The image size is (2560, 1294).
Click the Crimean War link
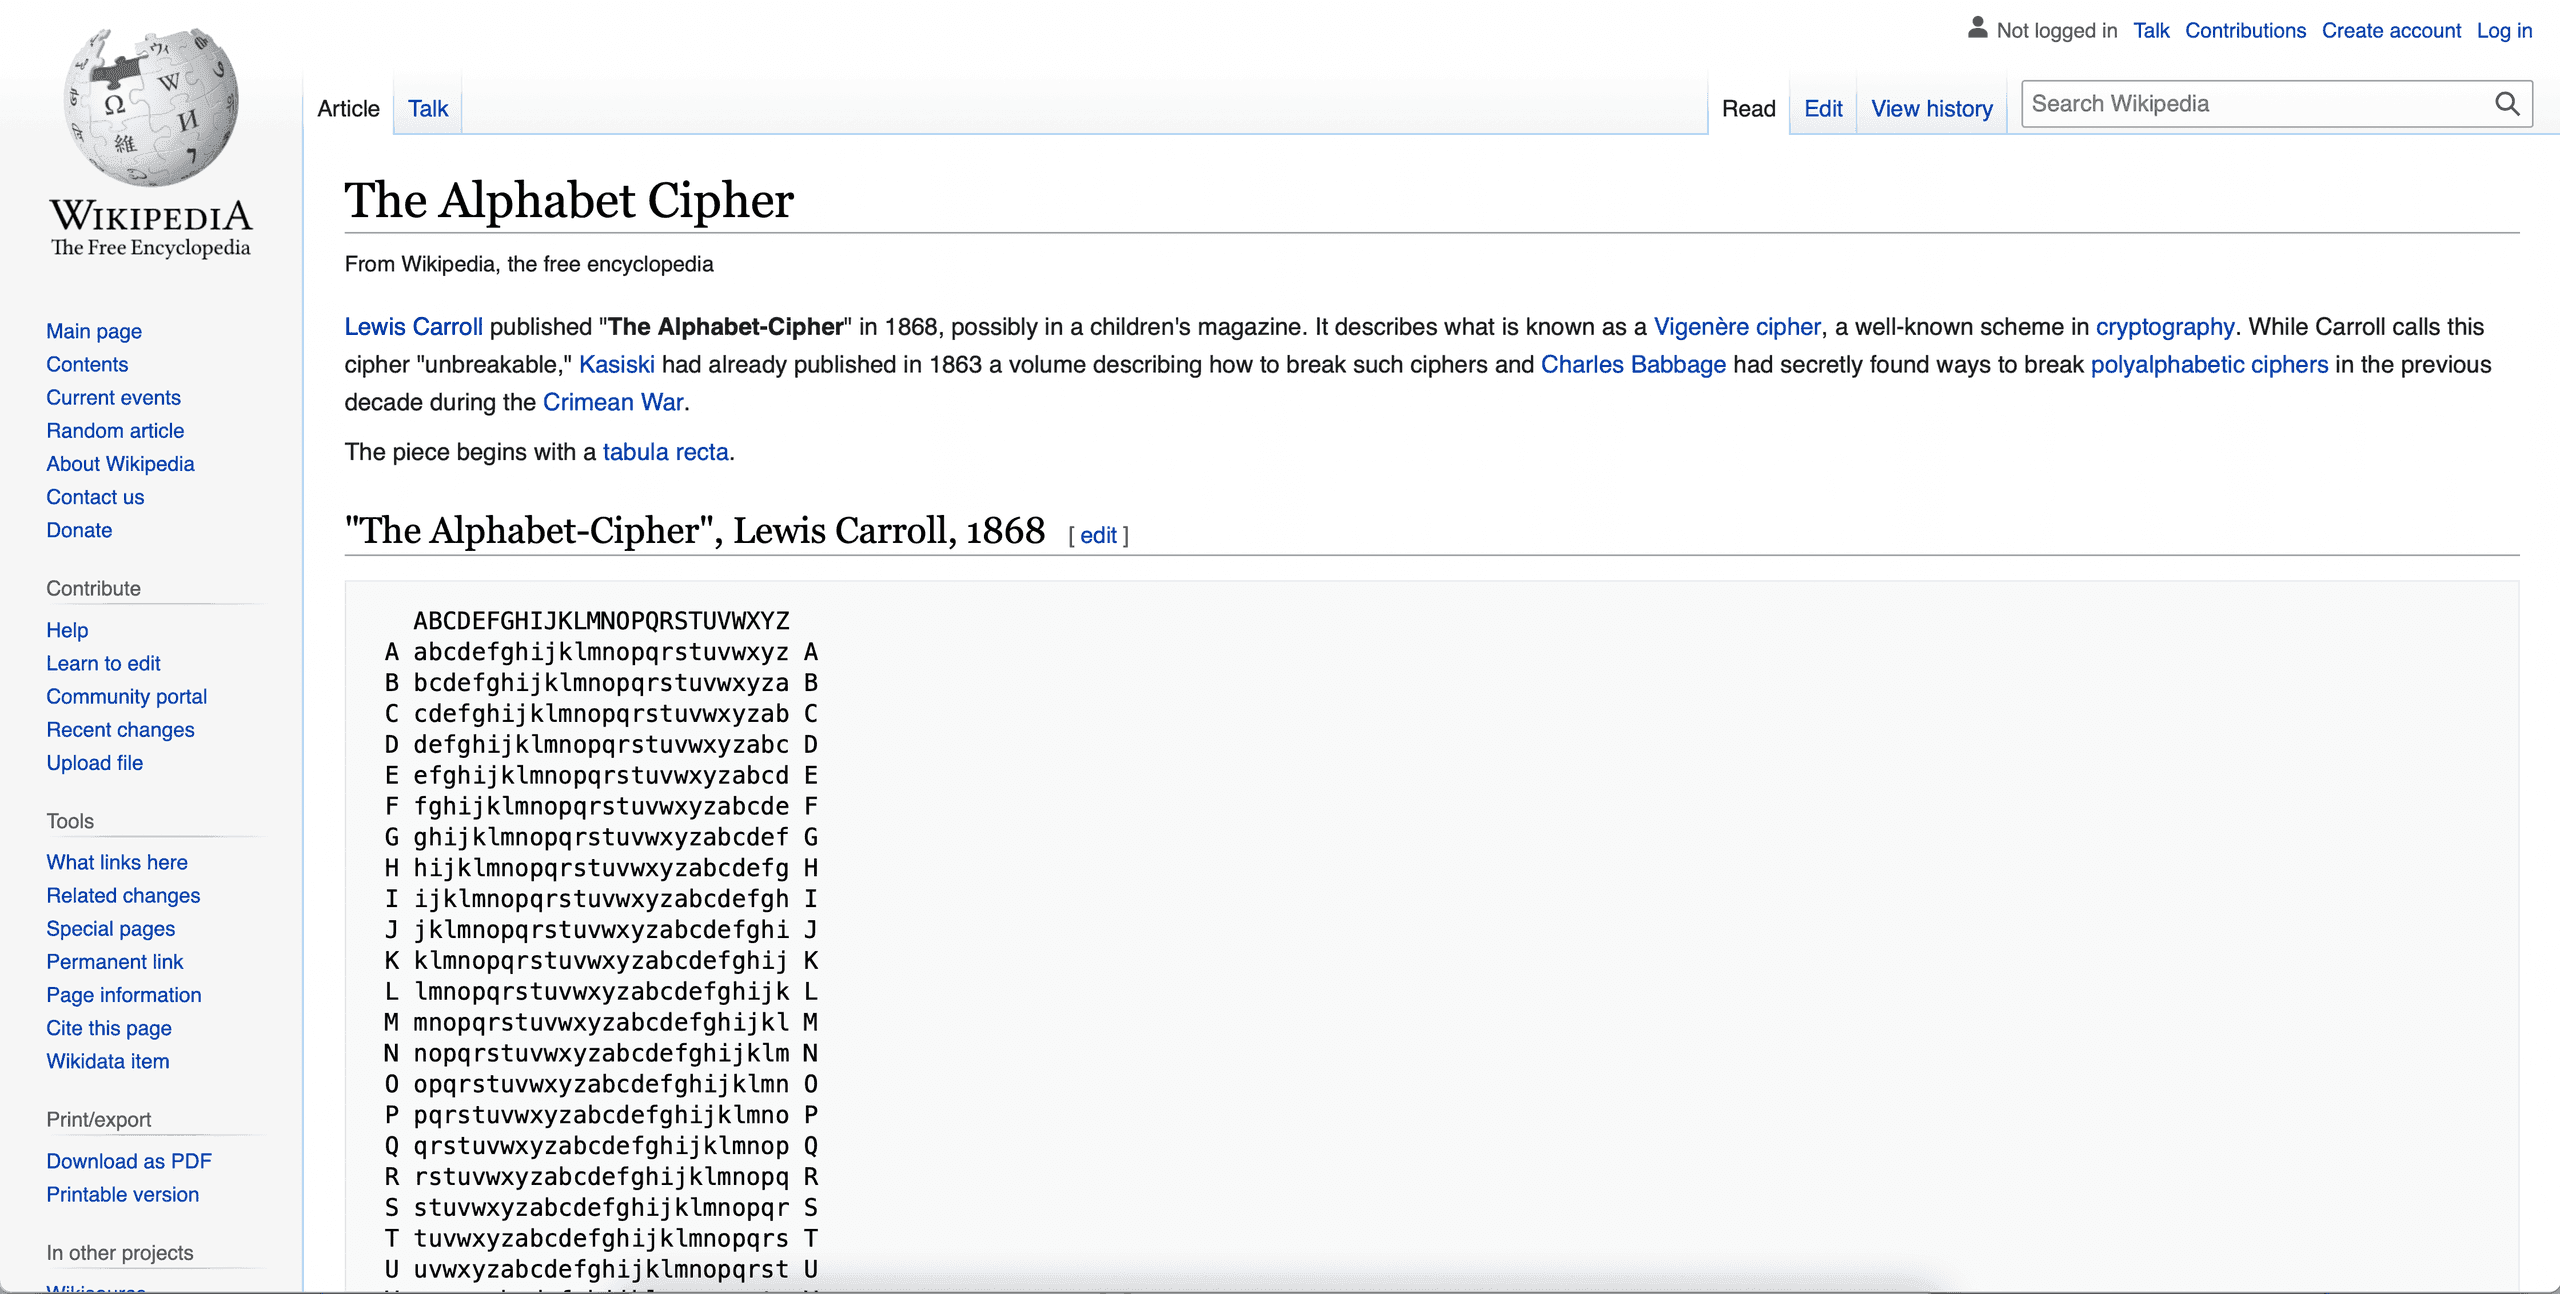613,402
